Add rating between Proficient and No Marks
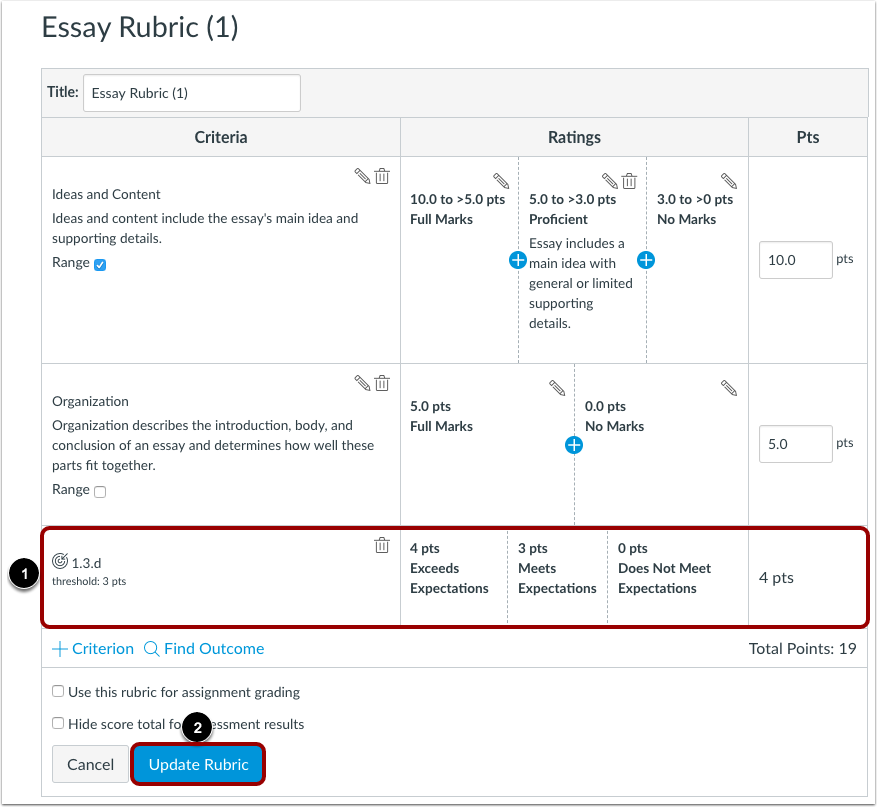877x807 pixels. [x=646, y=260]
